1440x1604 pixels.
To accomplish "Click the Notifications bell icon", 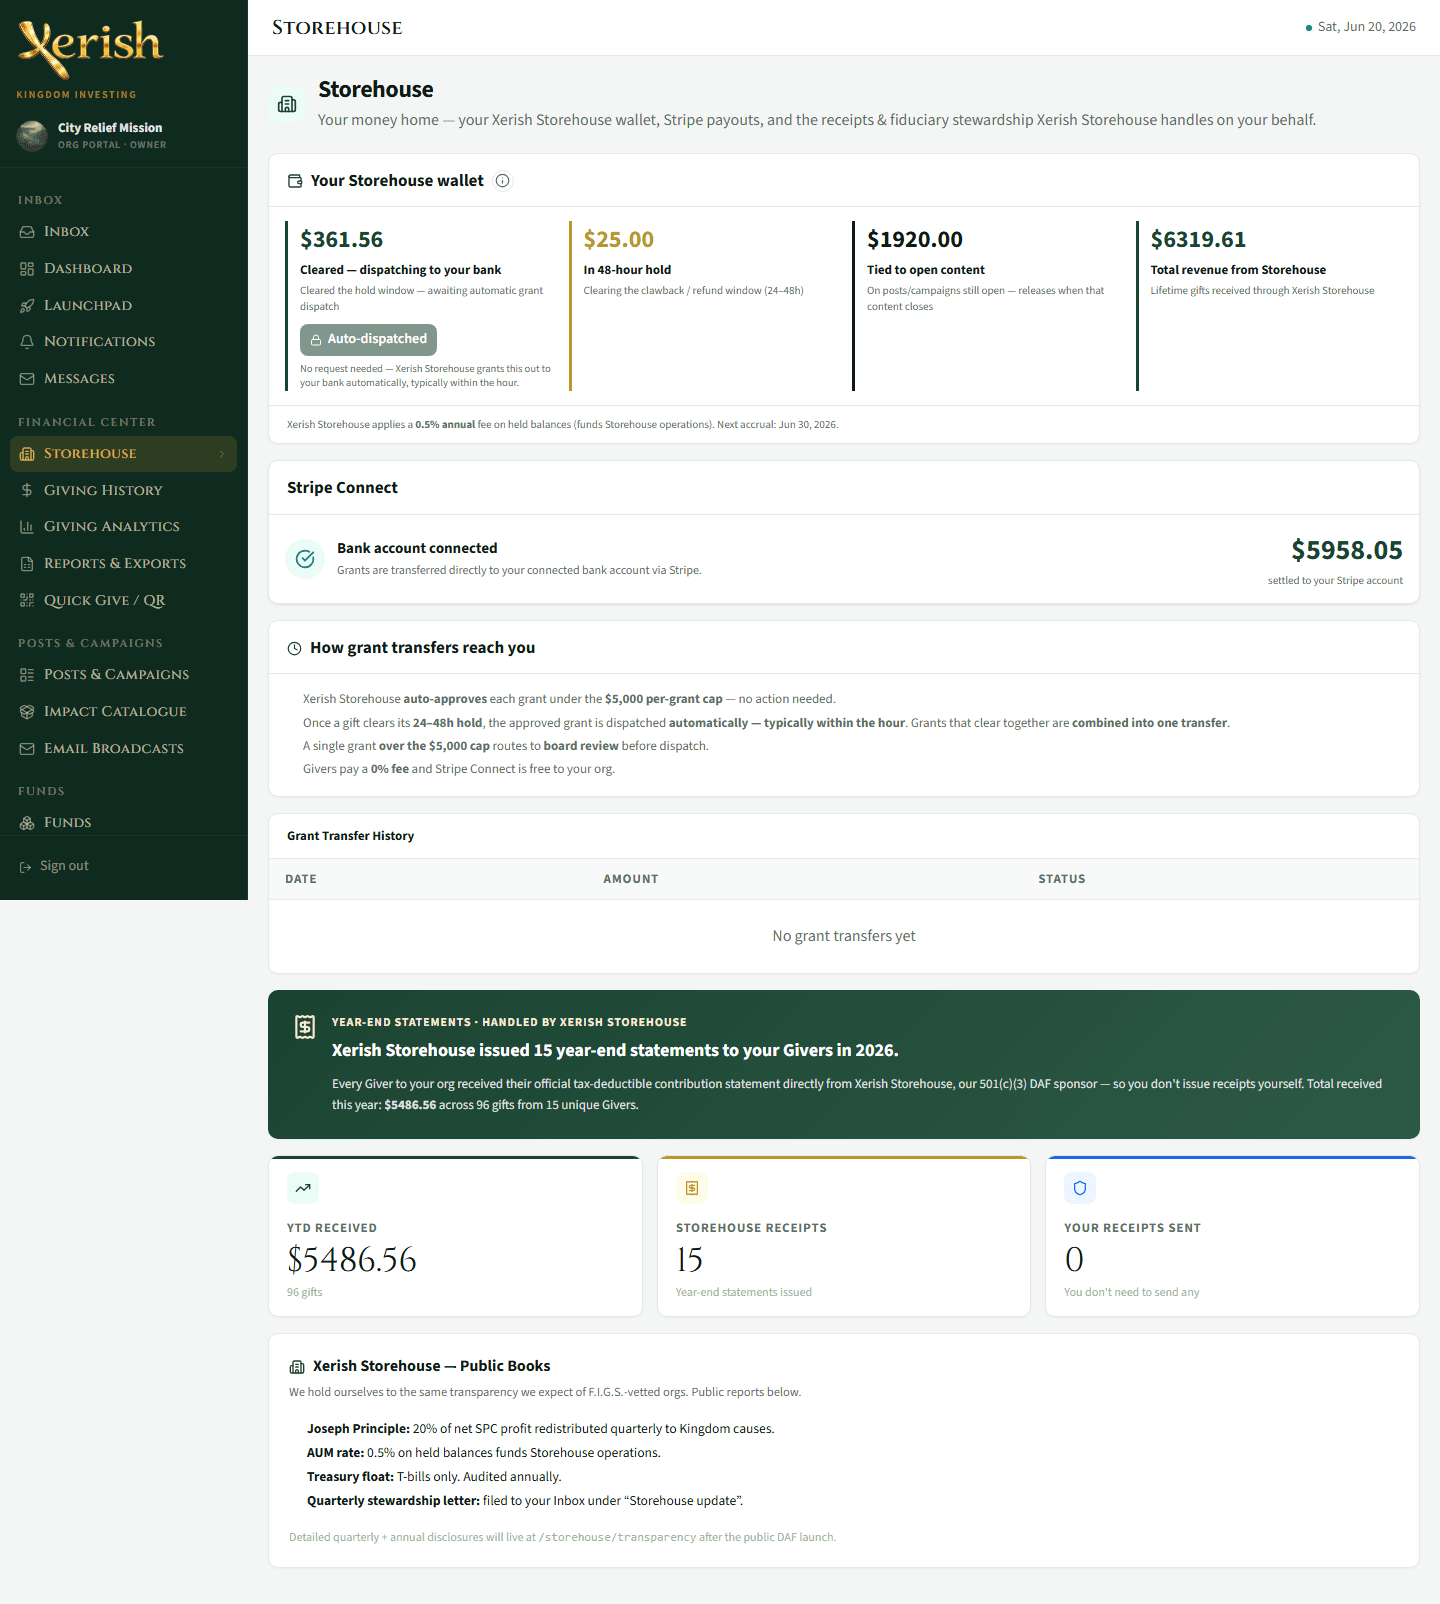I will coord(27,342).
